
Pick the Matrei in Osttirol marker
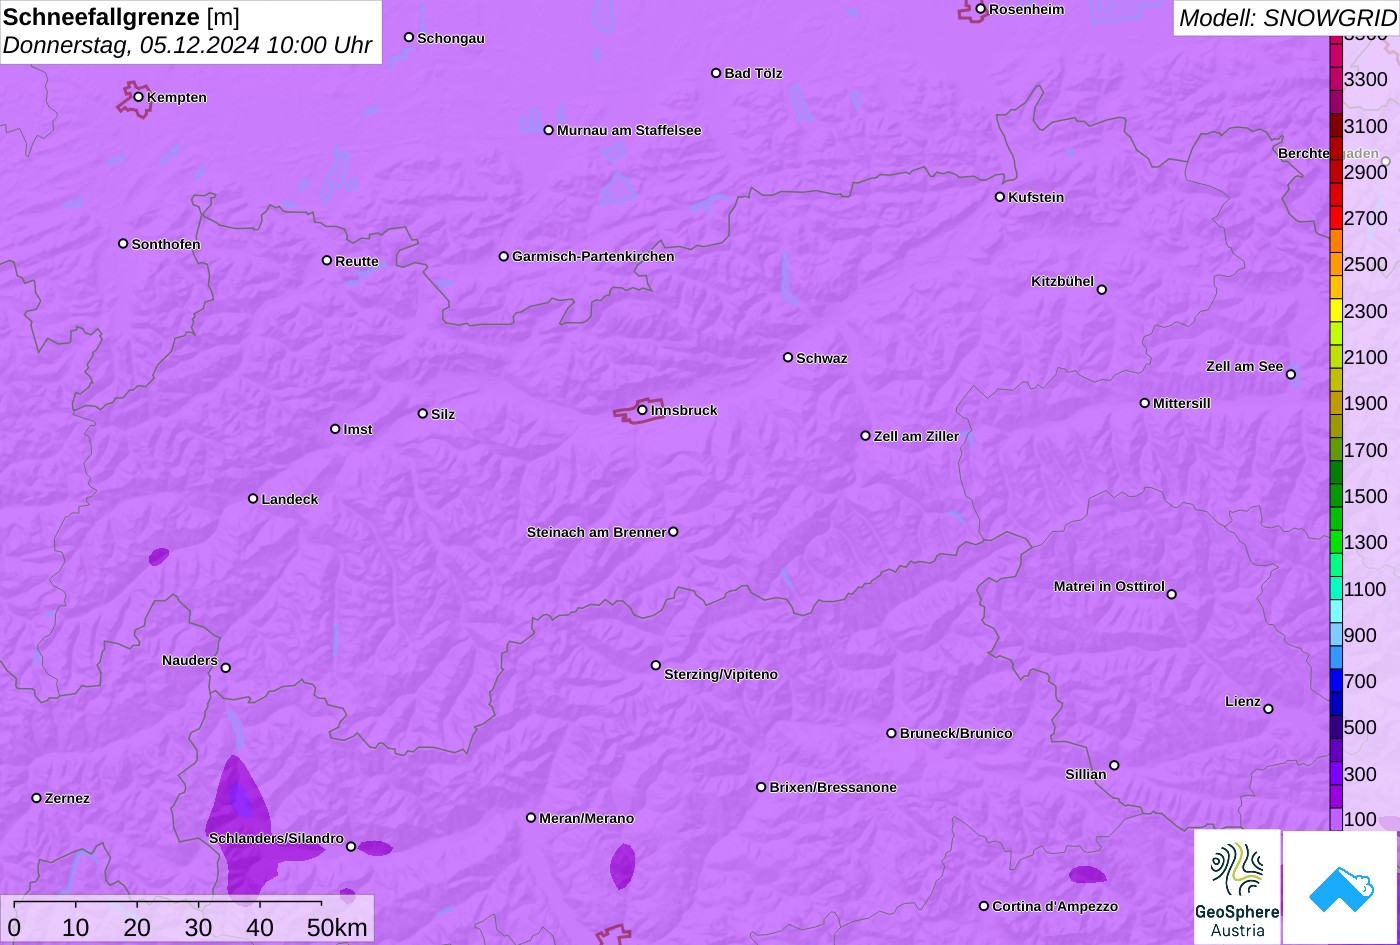pos(1172,594)
